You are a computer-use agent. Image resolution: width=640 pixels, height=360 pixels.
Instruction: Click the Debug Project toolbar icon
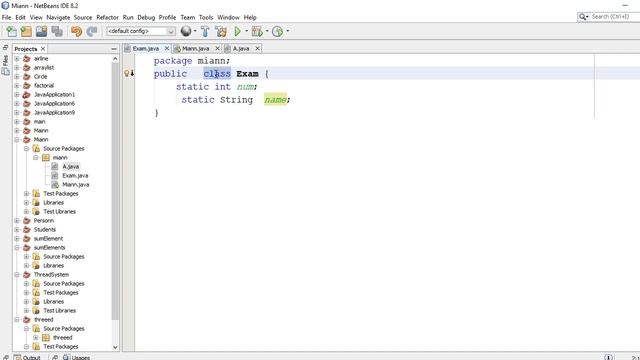[257, 31]
